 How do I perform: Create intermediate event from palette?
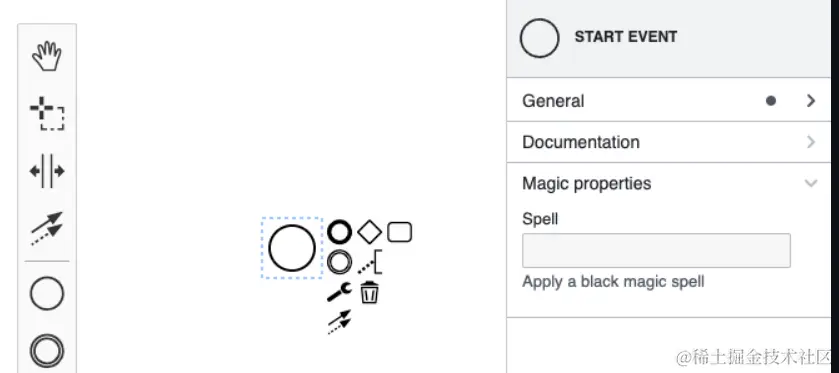tap(47, 351)
